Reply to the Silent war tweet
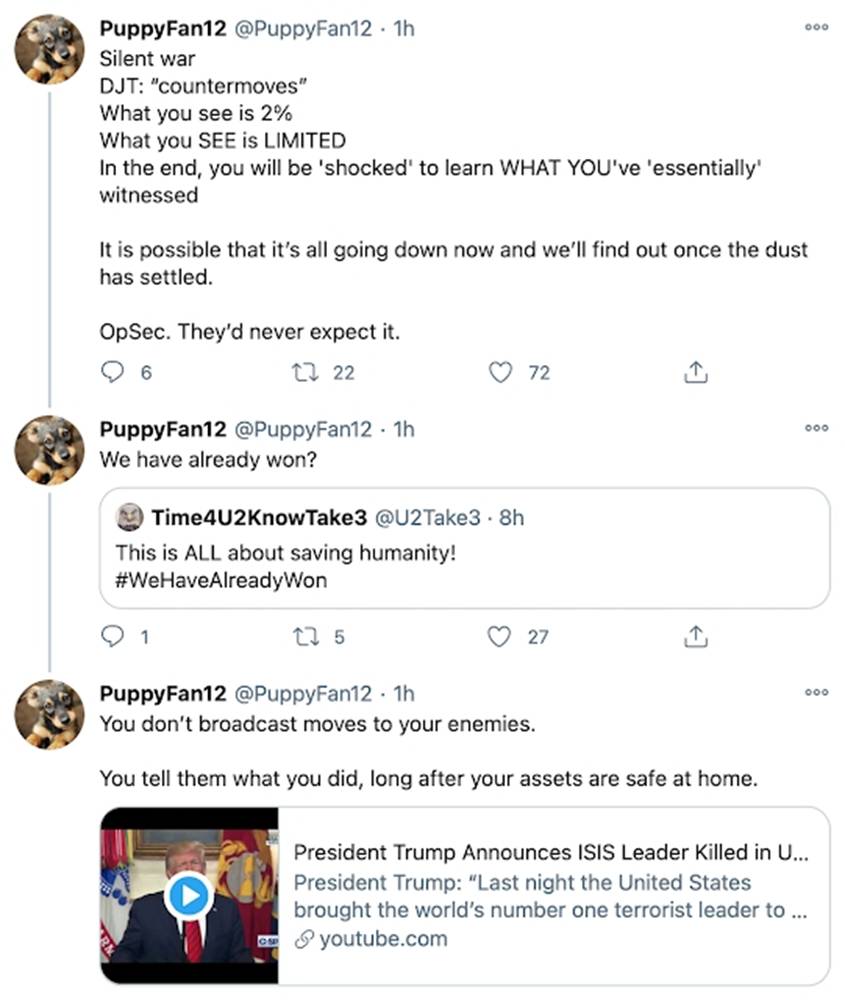 110,371
